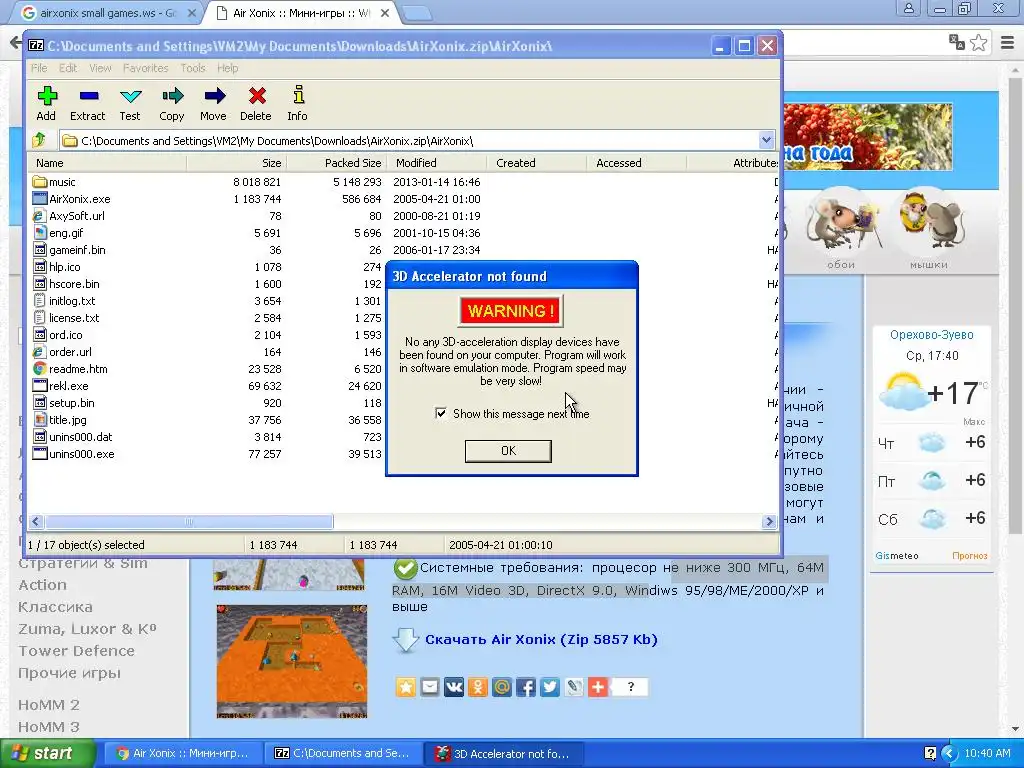Uncheck Show this message next time
The height and width of the screenshot is (768, 1024).
point(441,413)
